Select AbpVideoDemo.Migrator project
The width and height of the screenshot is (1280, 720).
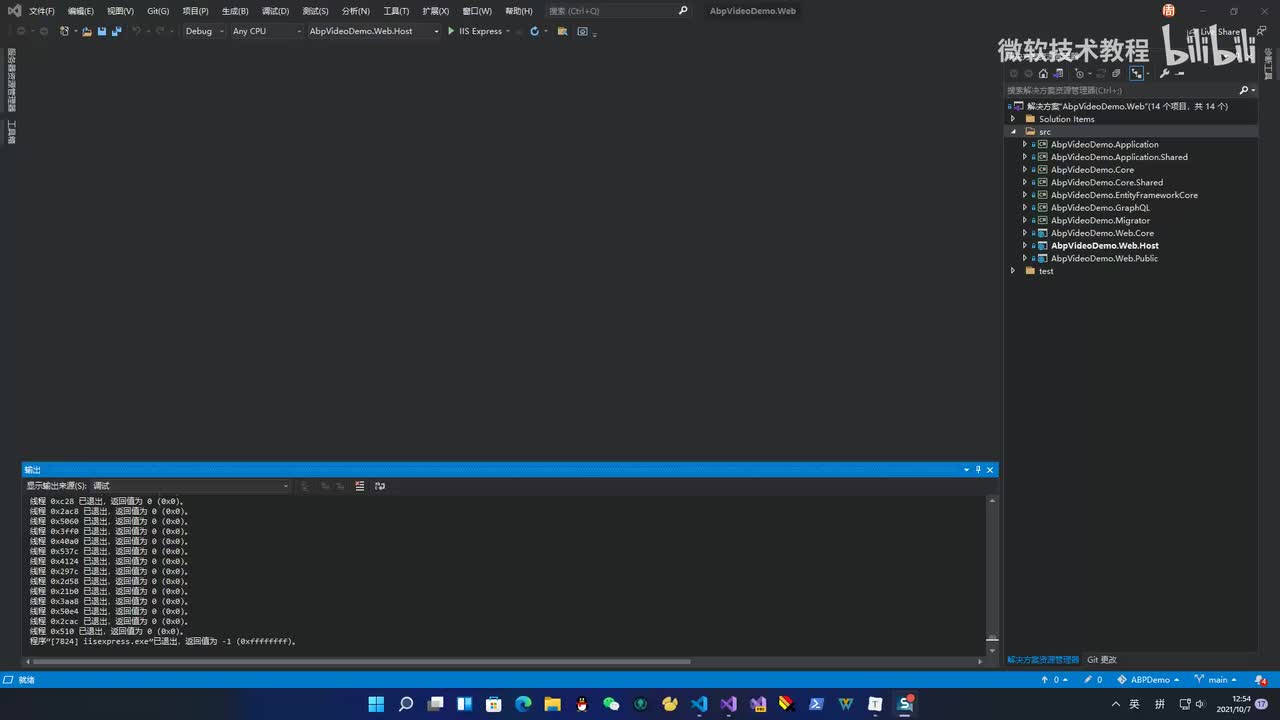(1100, 220)
